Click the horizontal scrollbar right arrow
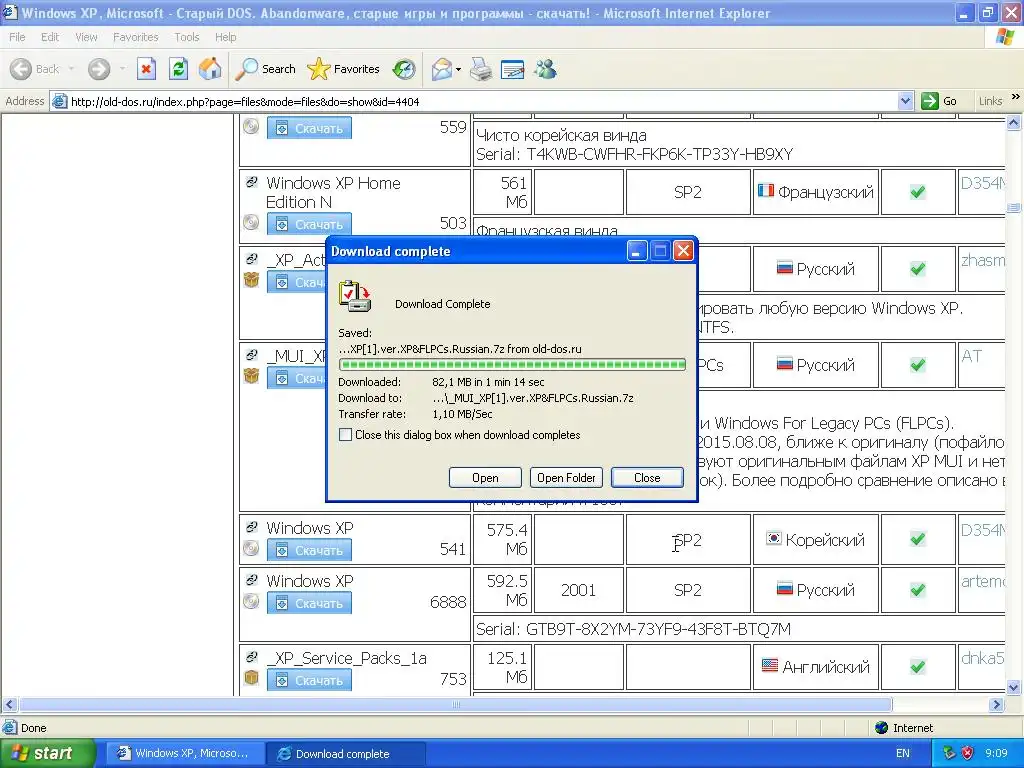Screen dimensions: 1024x768 click(x=997, y=705)
